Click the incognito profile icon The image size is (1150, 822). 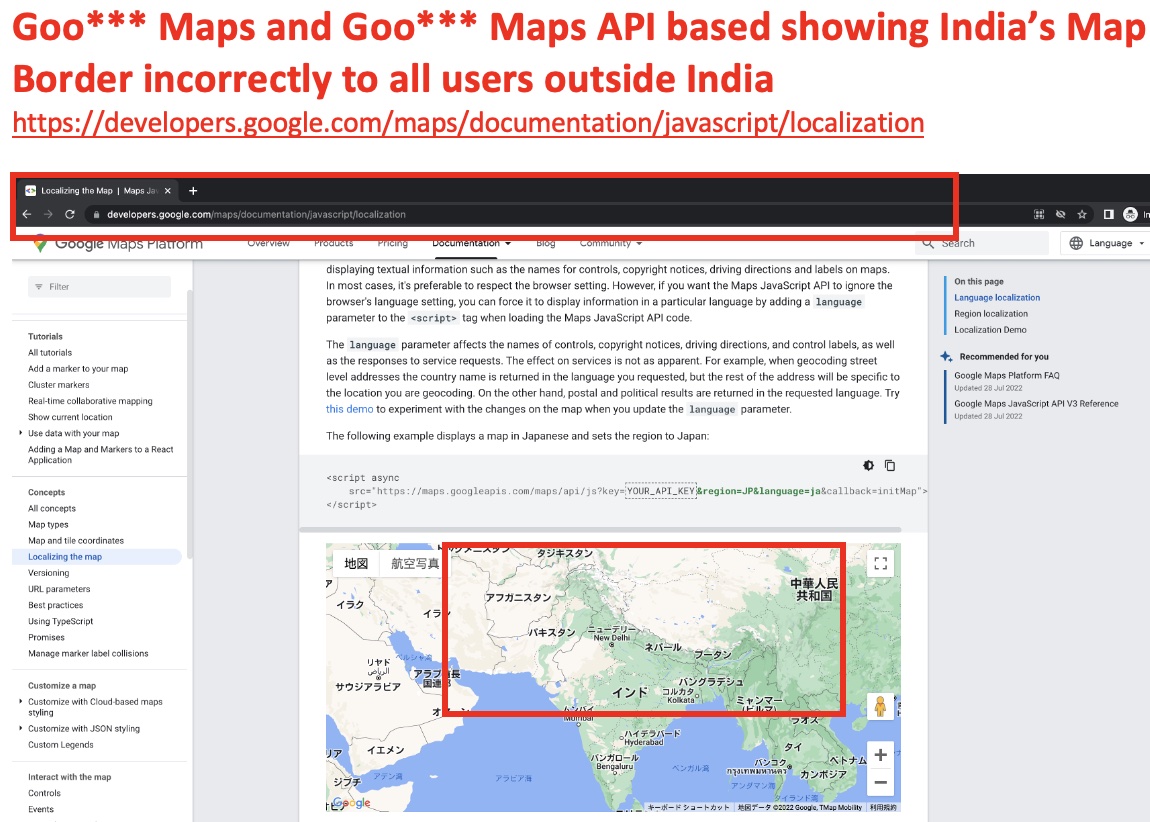(x=1130, y=214)
